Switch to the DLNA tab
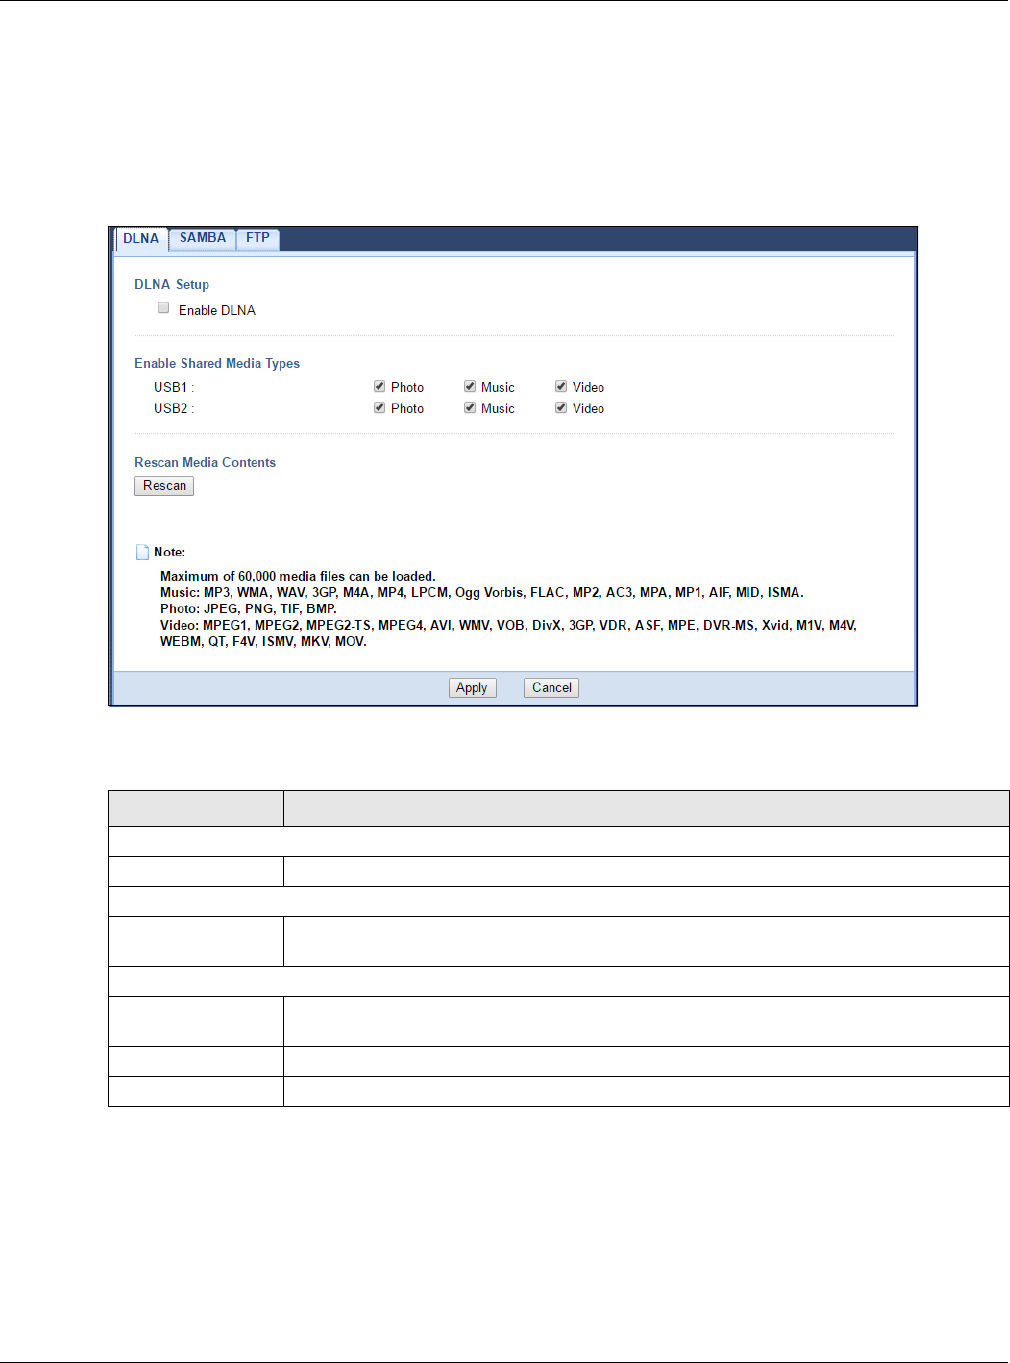Screen dimensions: 1010x1363 (x=141, y=239)
